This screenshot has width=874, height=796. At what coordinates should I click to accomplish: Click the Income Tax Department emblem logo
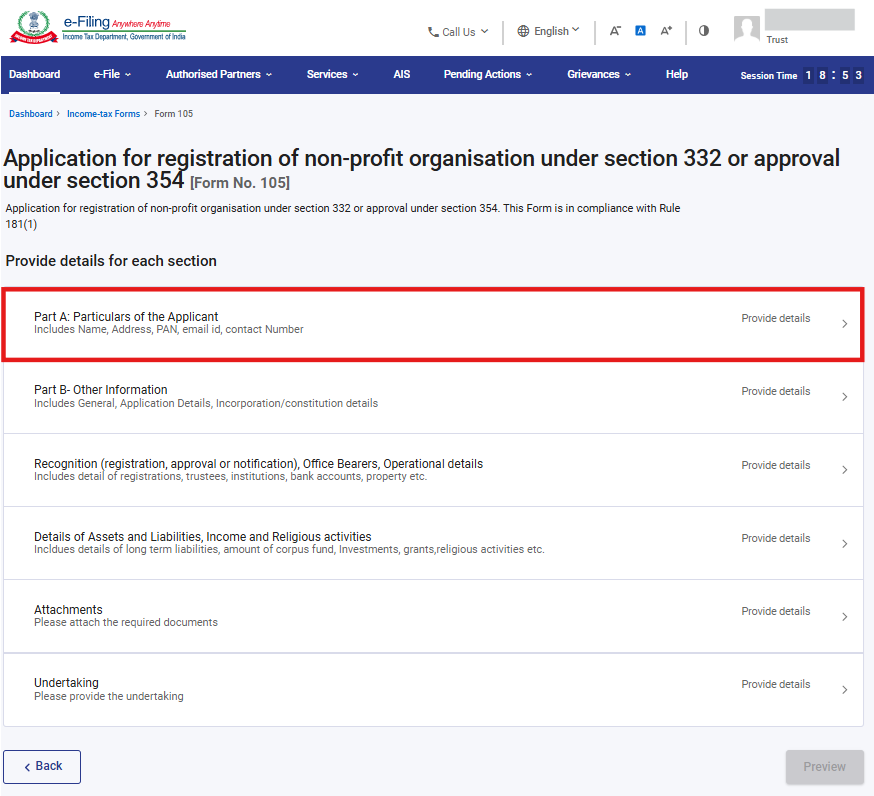pos(32,26)
